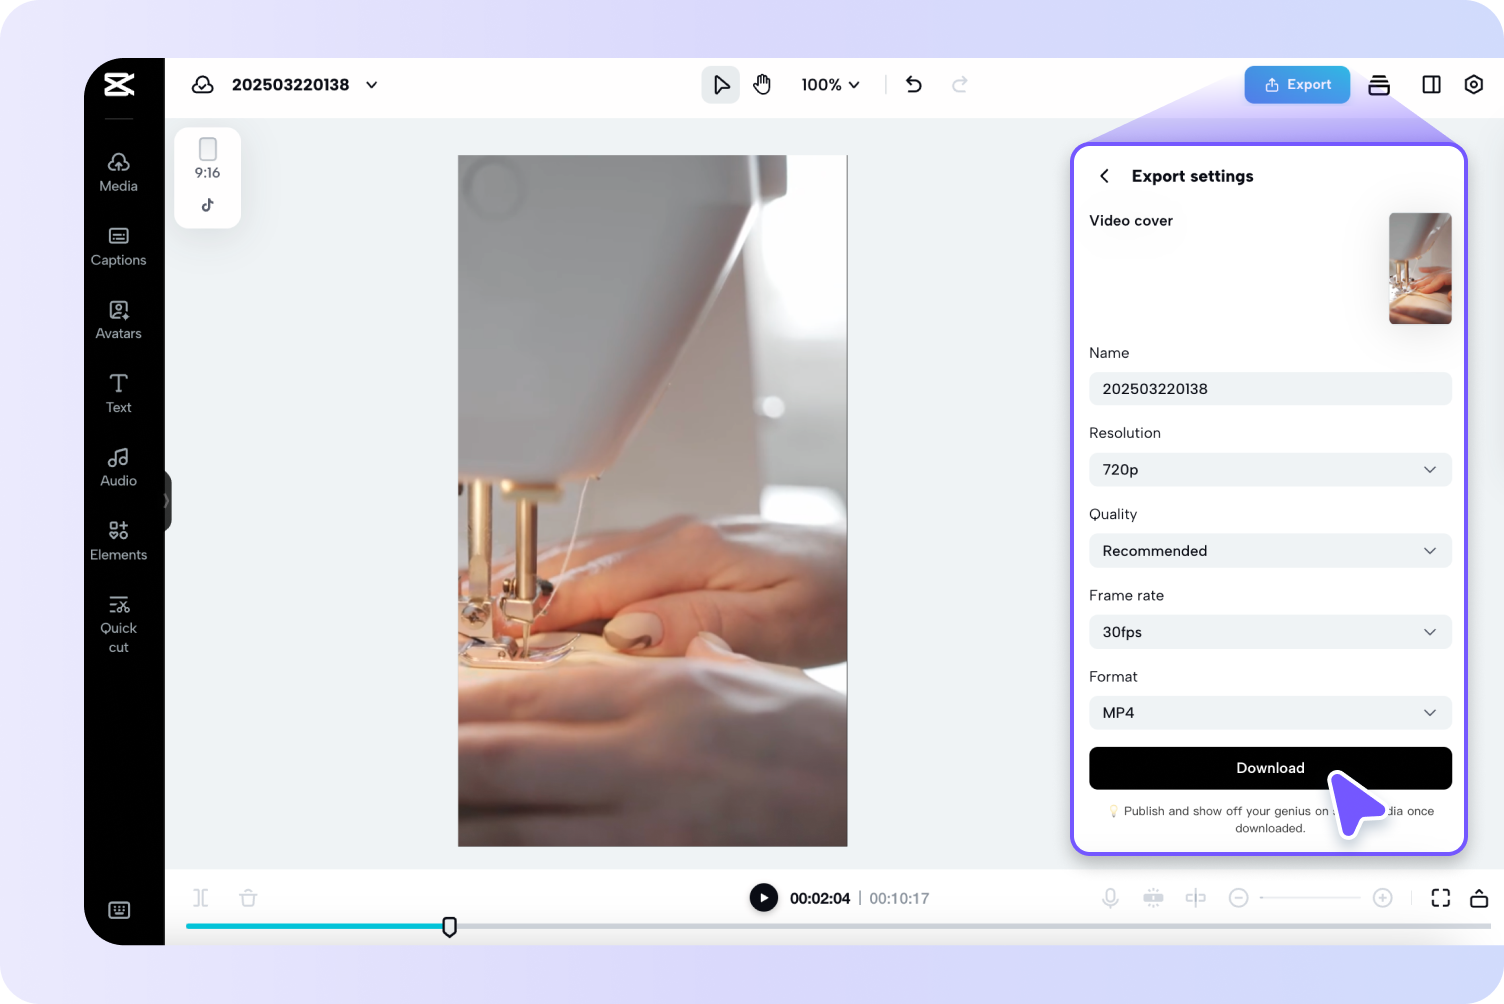This screenshot has height=1004, width=1504.
Task: Open the 100% zoom level dropdown
Action: coord(830,85)
